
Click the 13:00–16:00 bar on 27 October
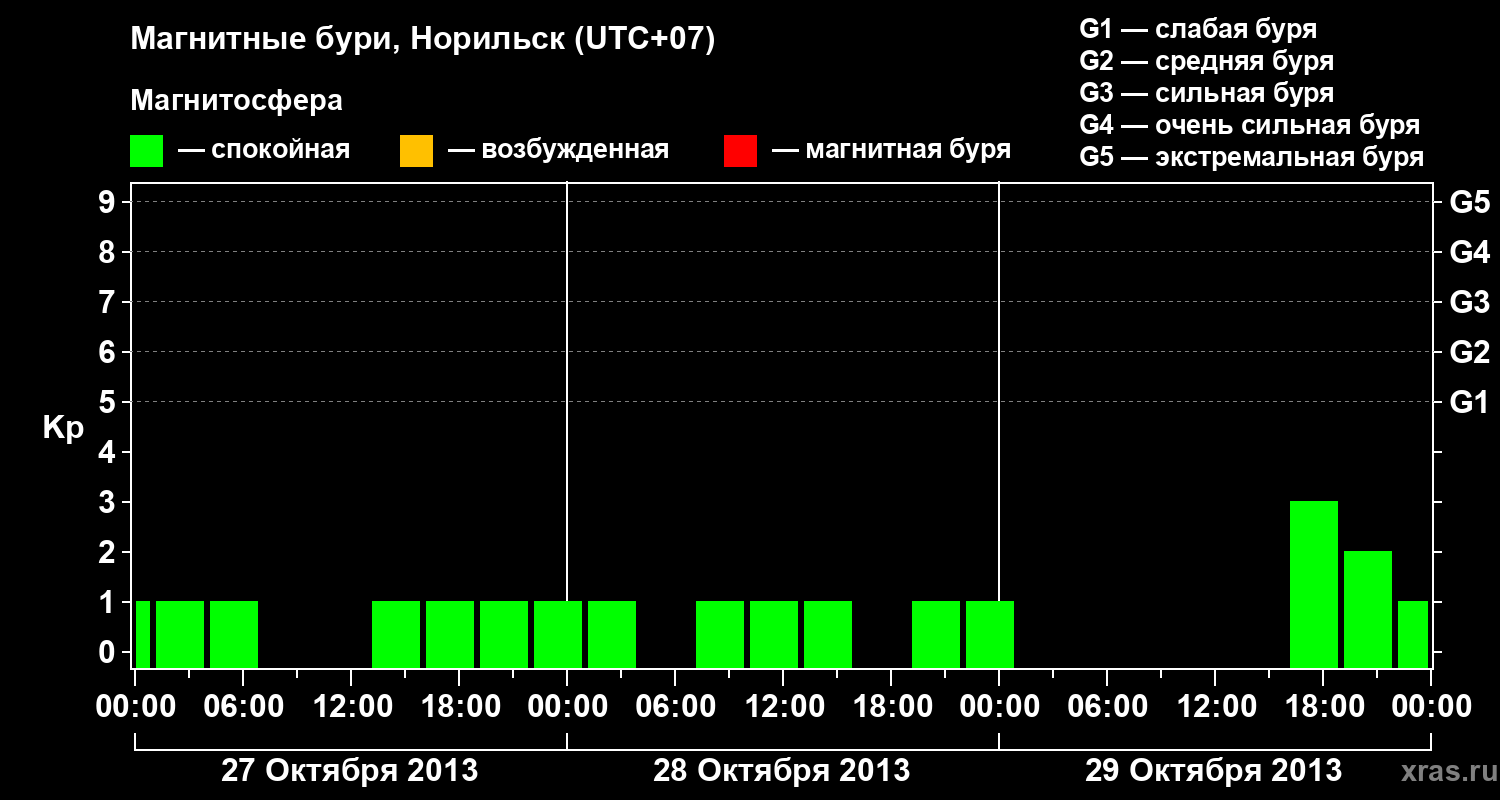coord(396,634)
